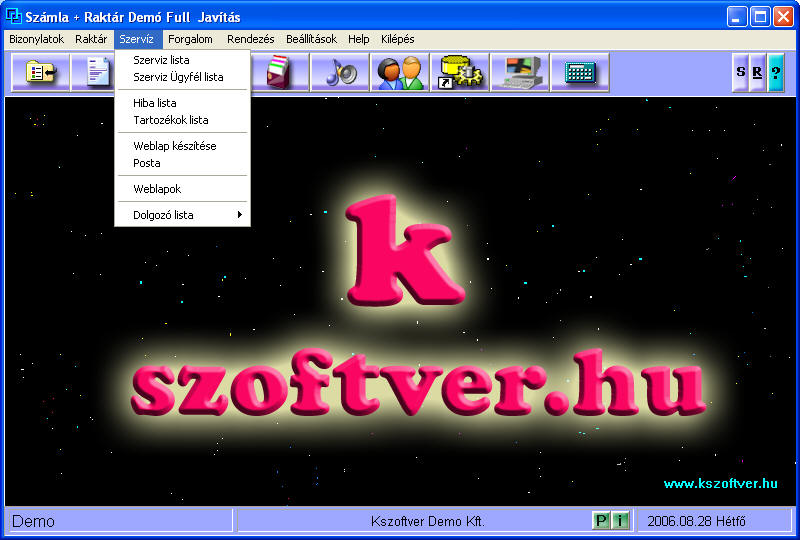Open the two people customers icon

coord(400,72)
